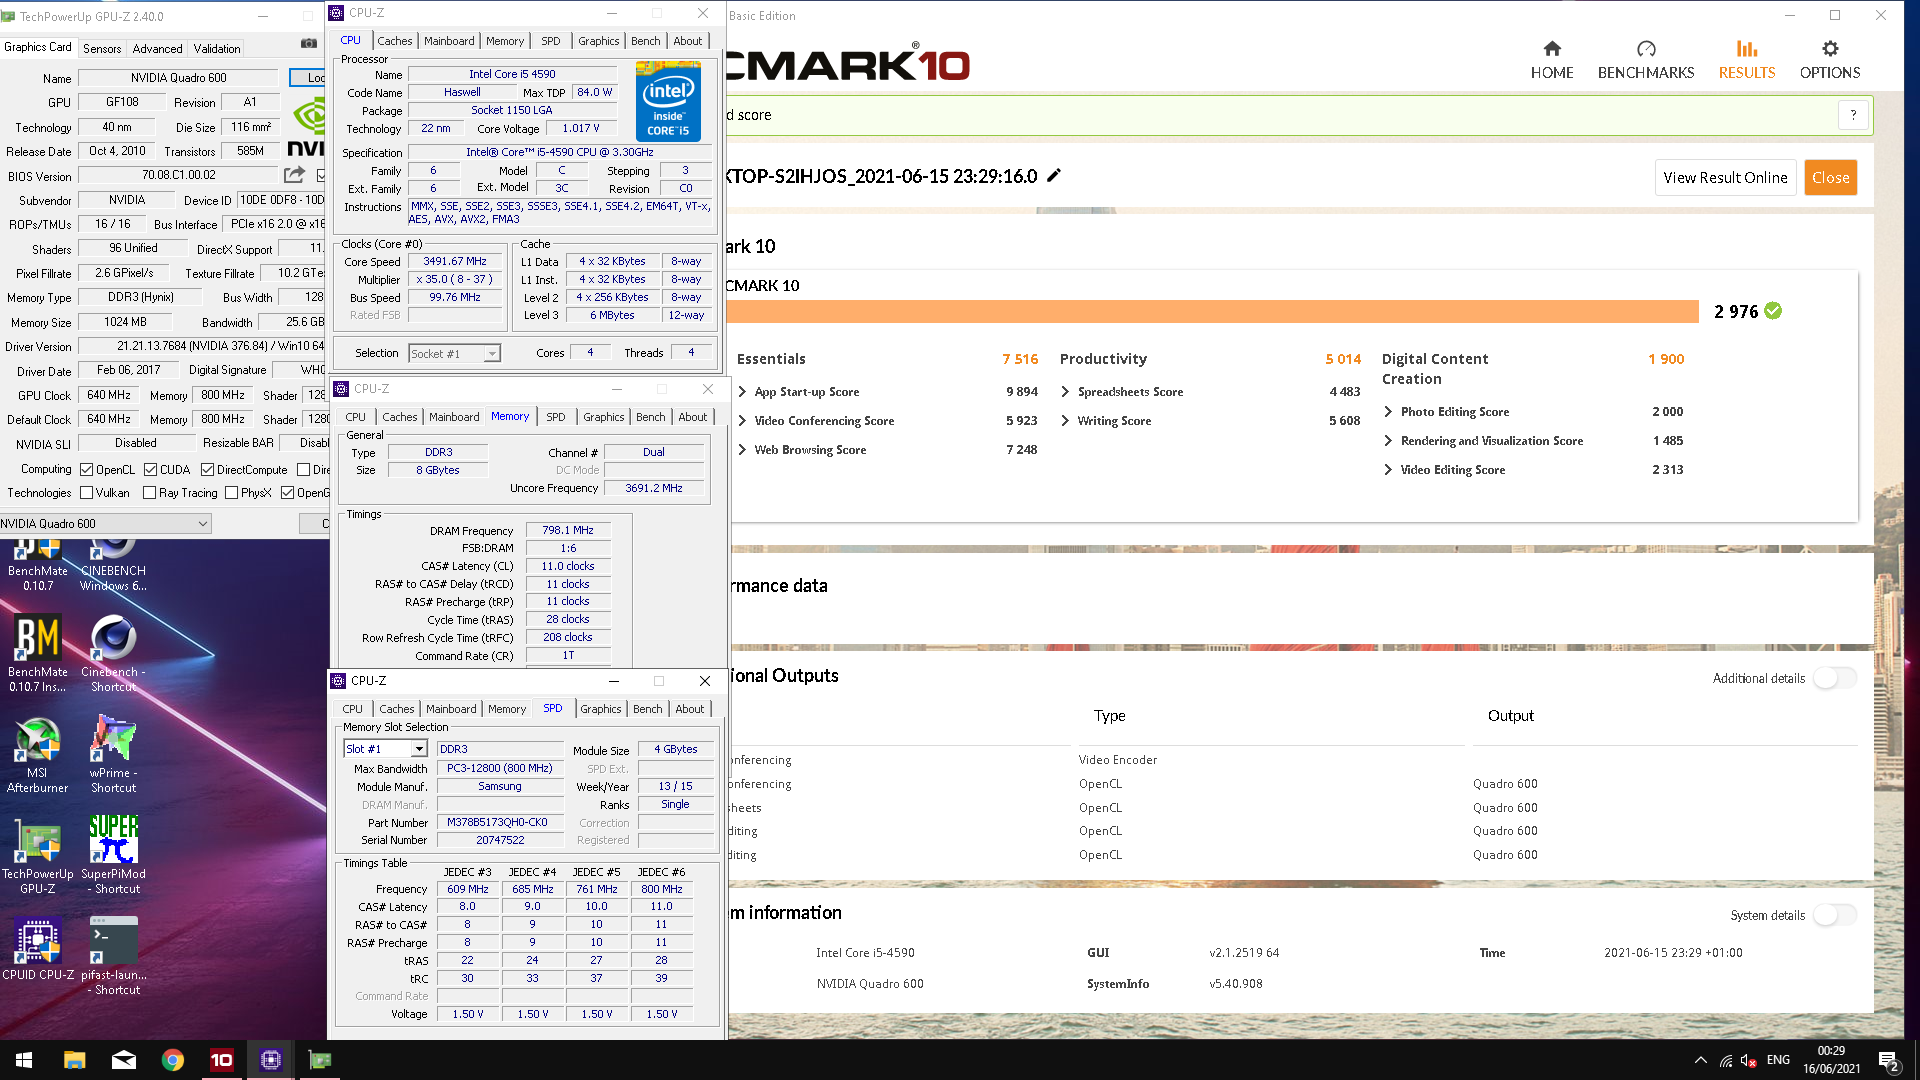Toggle OpenGL checkbox in GPU-Z
Viewport: 1920px width, 1080px height.
(288, 493)
